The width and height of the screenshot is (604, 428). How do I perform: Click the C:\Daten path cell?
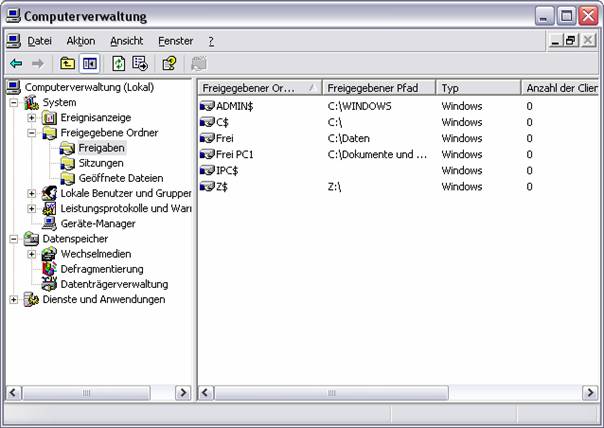349,138
